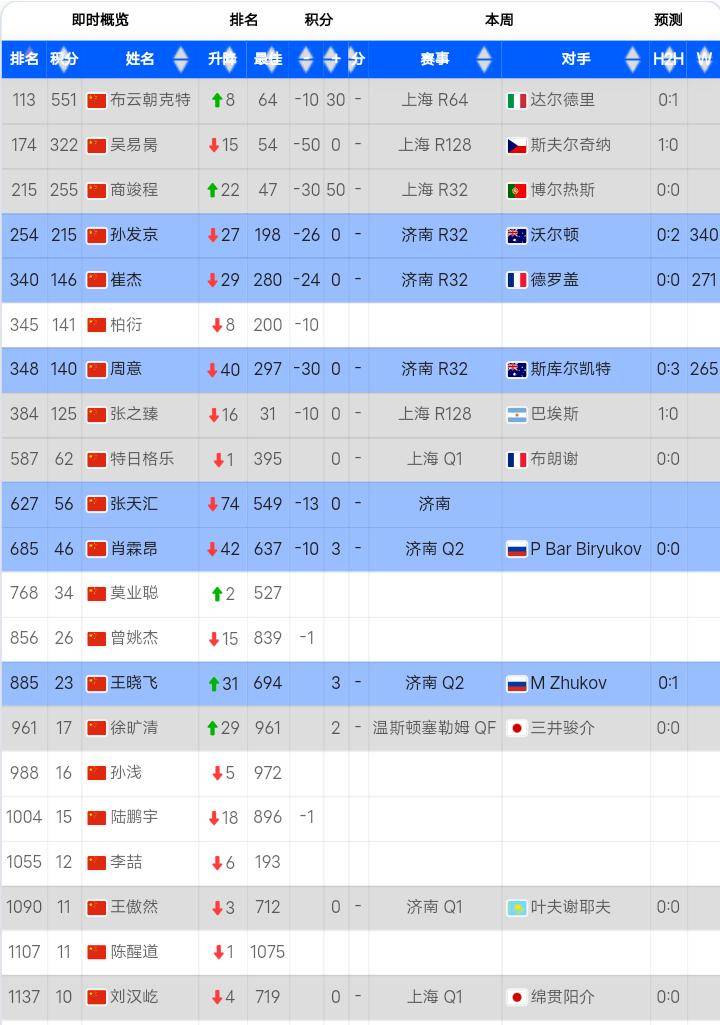Open the 预测 section tab
This screenshot has width=720, height=1025.
(x=668, y=19)
